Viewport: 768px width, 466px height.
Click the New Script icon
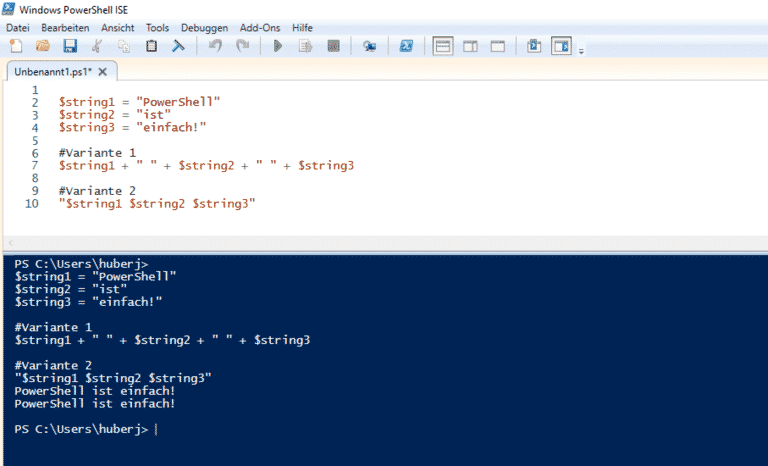click(16, 46)
